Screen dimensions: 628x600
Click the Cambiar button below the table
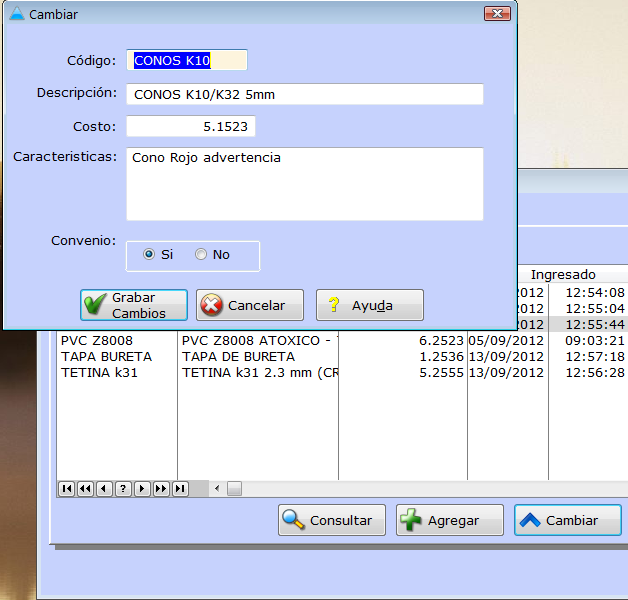click(x=567, y=520)
